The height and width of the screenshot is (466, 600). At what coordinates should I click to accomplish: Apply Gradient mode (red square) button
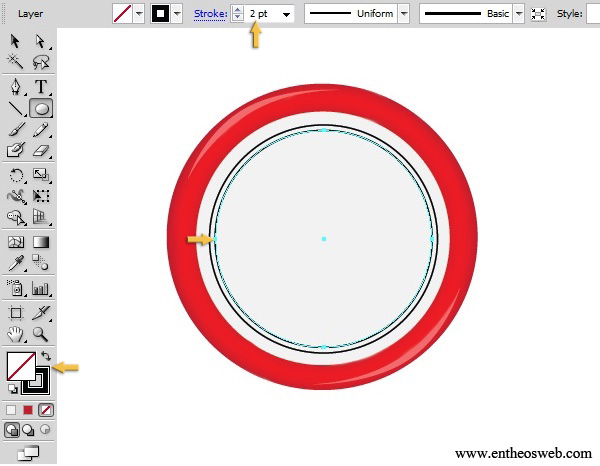coord(28,410)
